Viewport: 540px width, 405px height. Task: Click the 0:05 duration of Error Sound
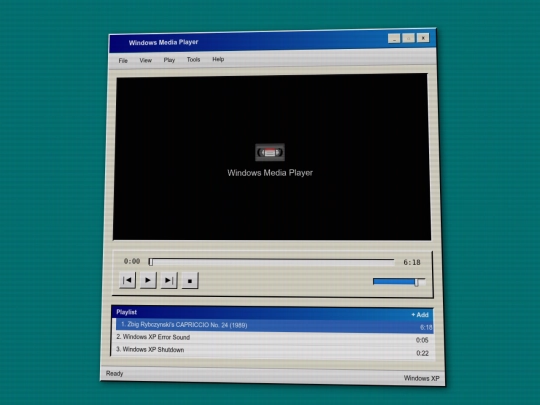coord(422,340)
